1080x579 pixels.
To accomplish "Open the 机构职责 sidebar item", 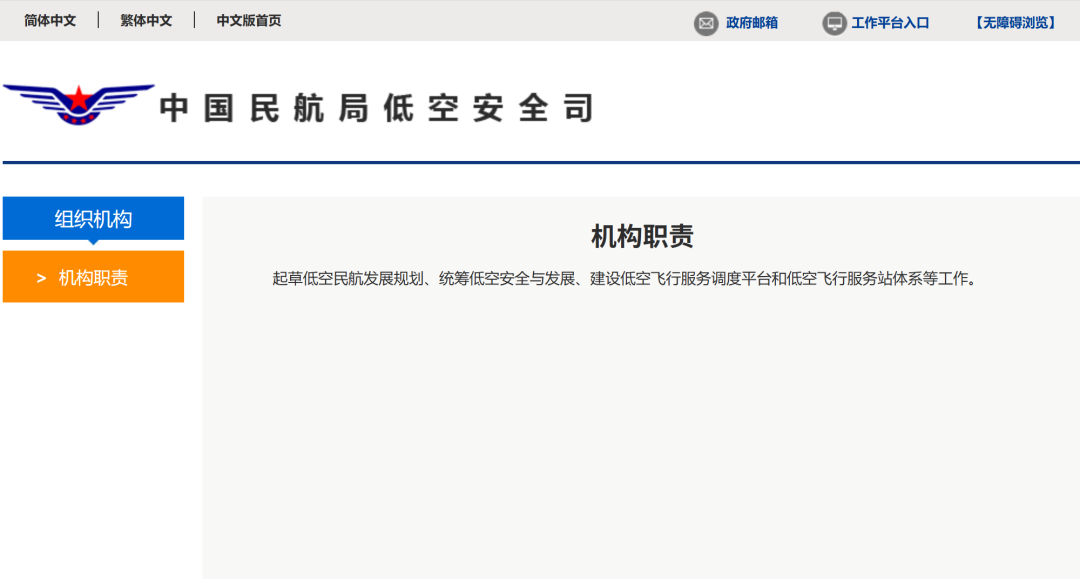I will click(93, 277).
